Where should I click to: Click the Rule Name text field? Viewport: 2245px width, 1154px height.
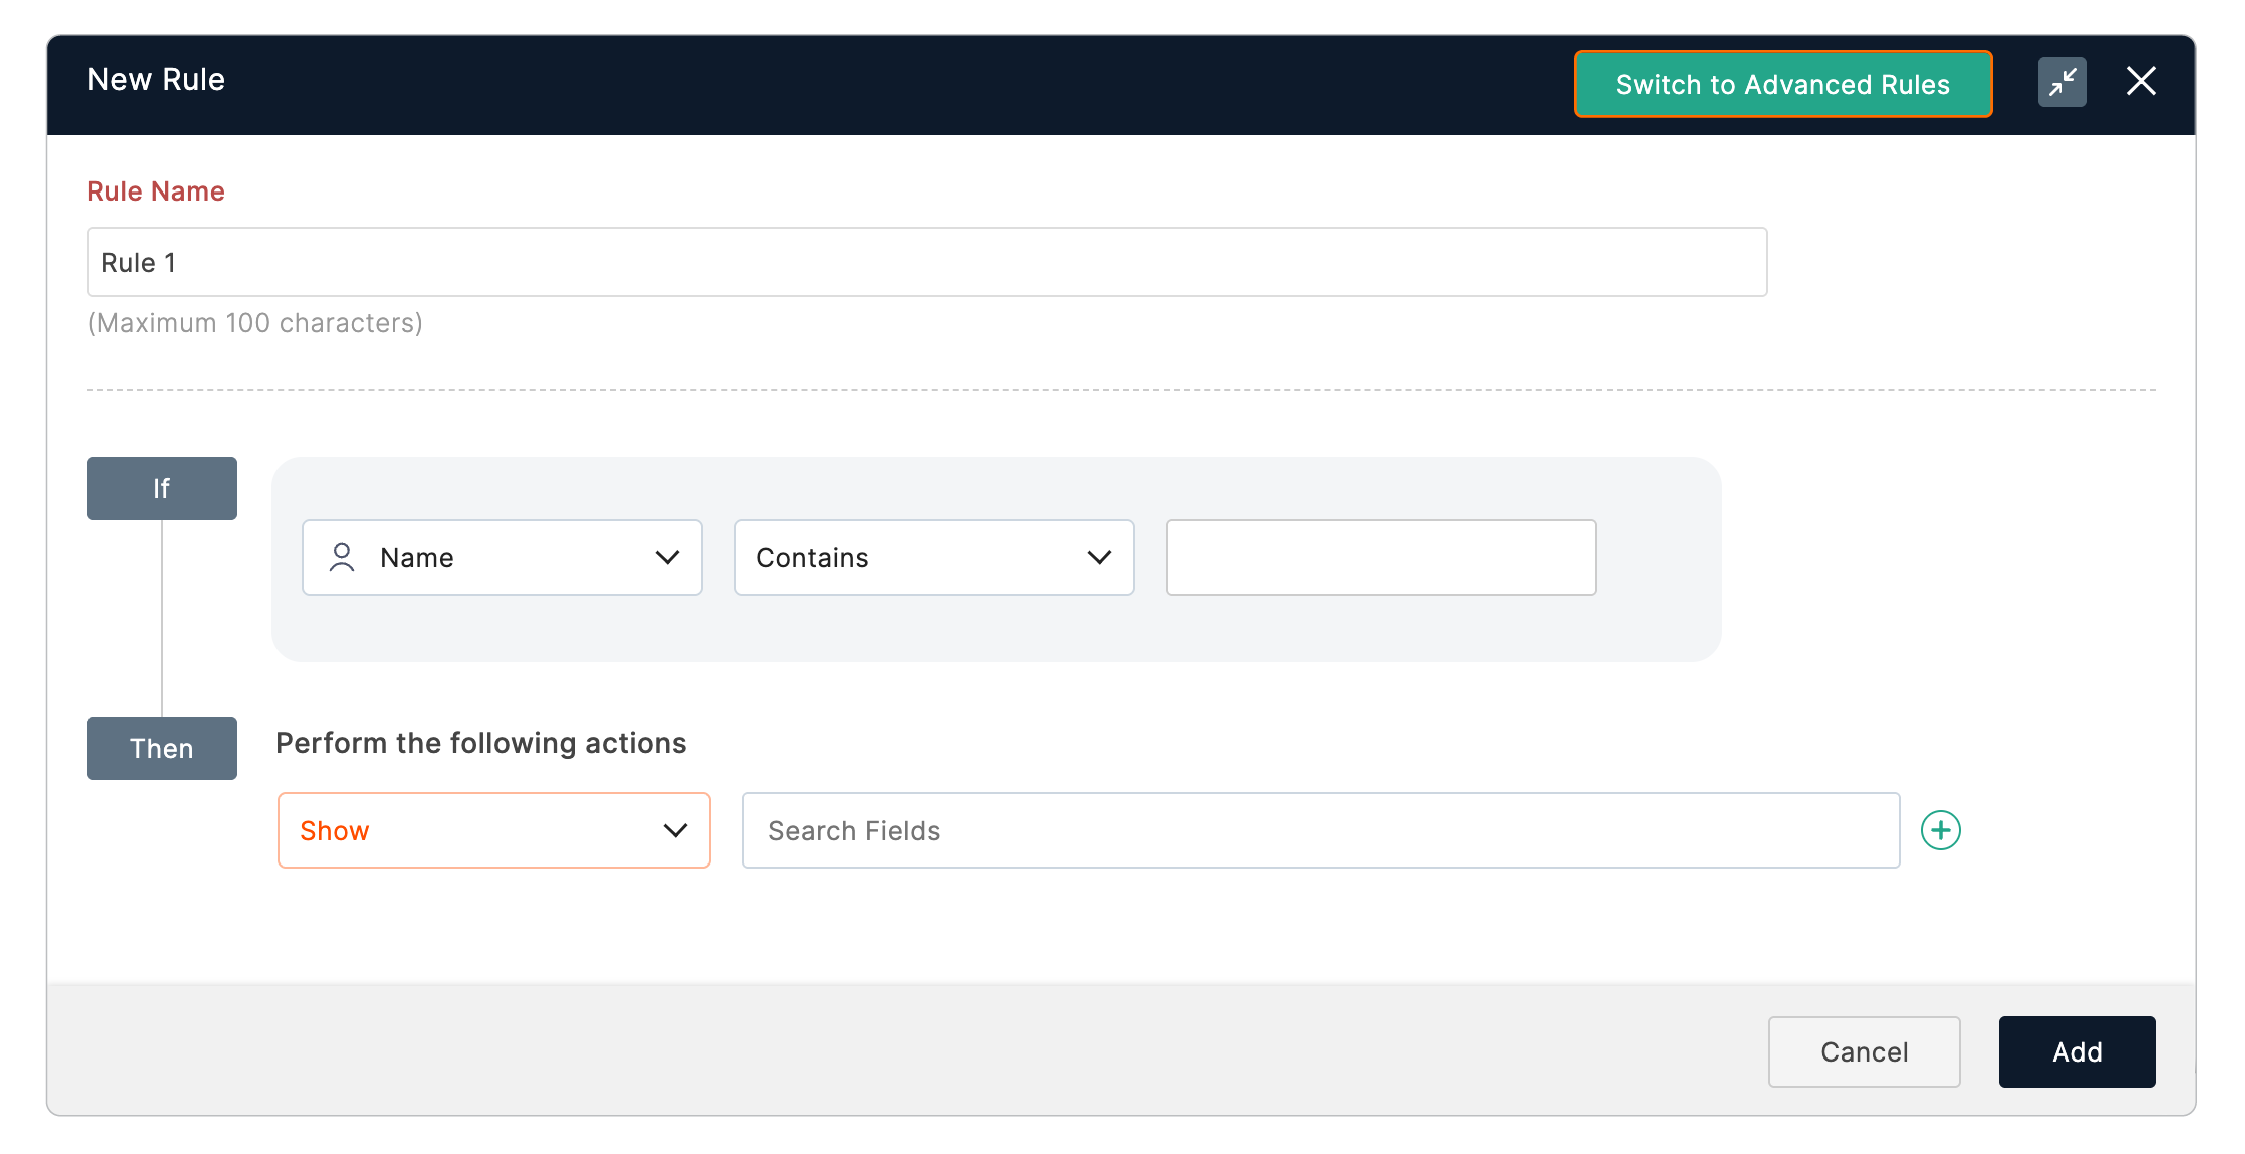[926, 262]
